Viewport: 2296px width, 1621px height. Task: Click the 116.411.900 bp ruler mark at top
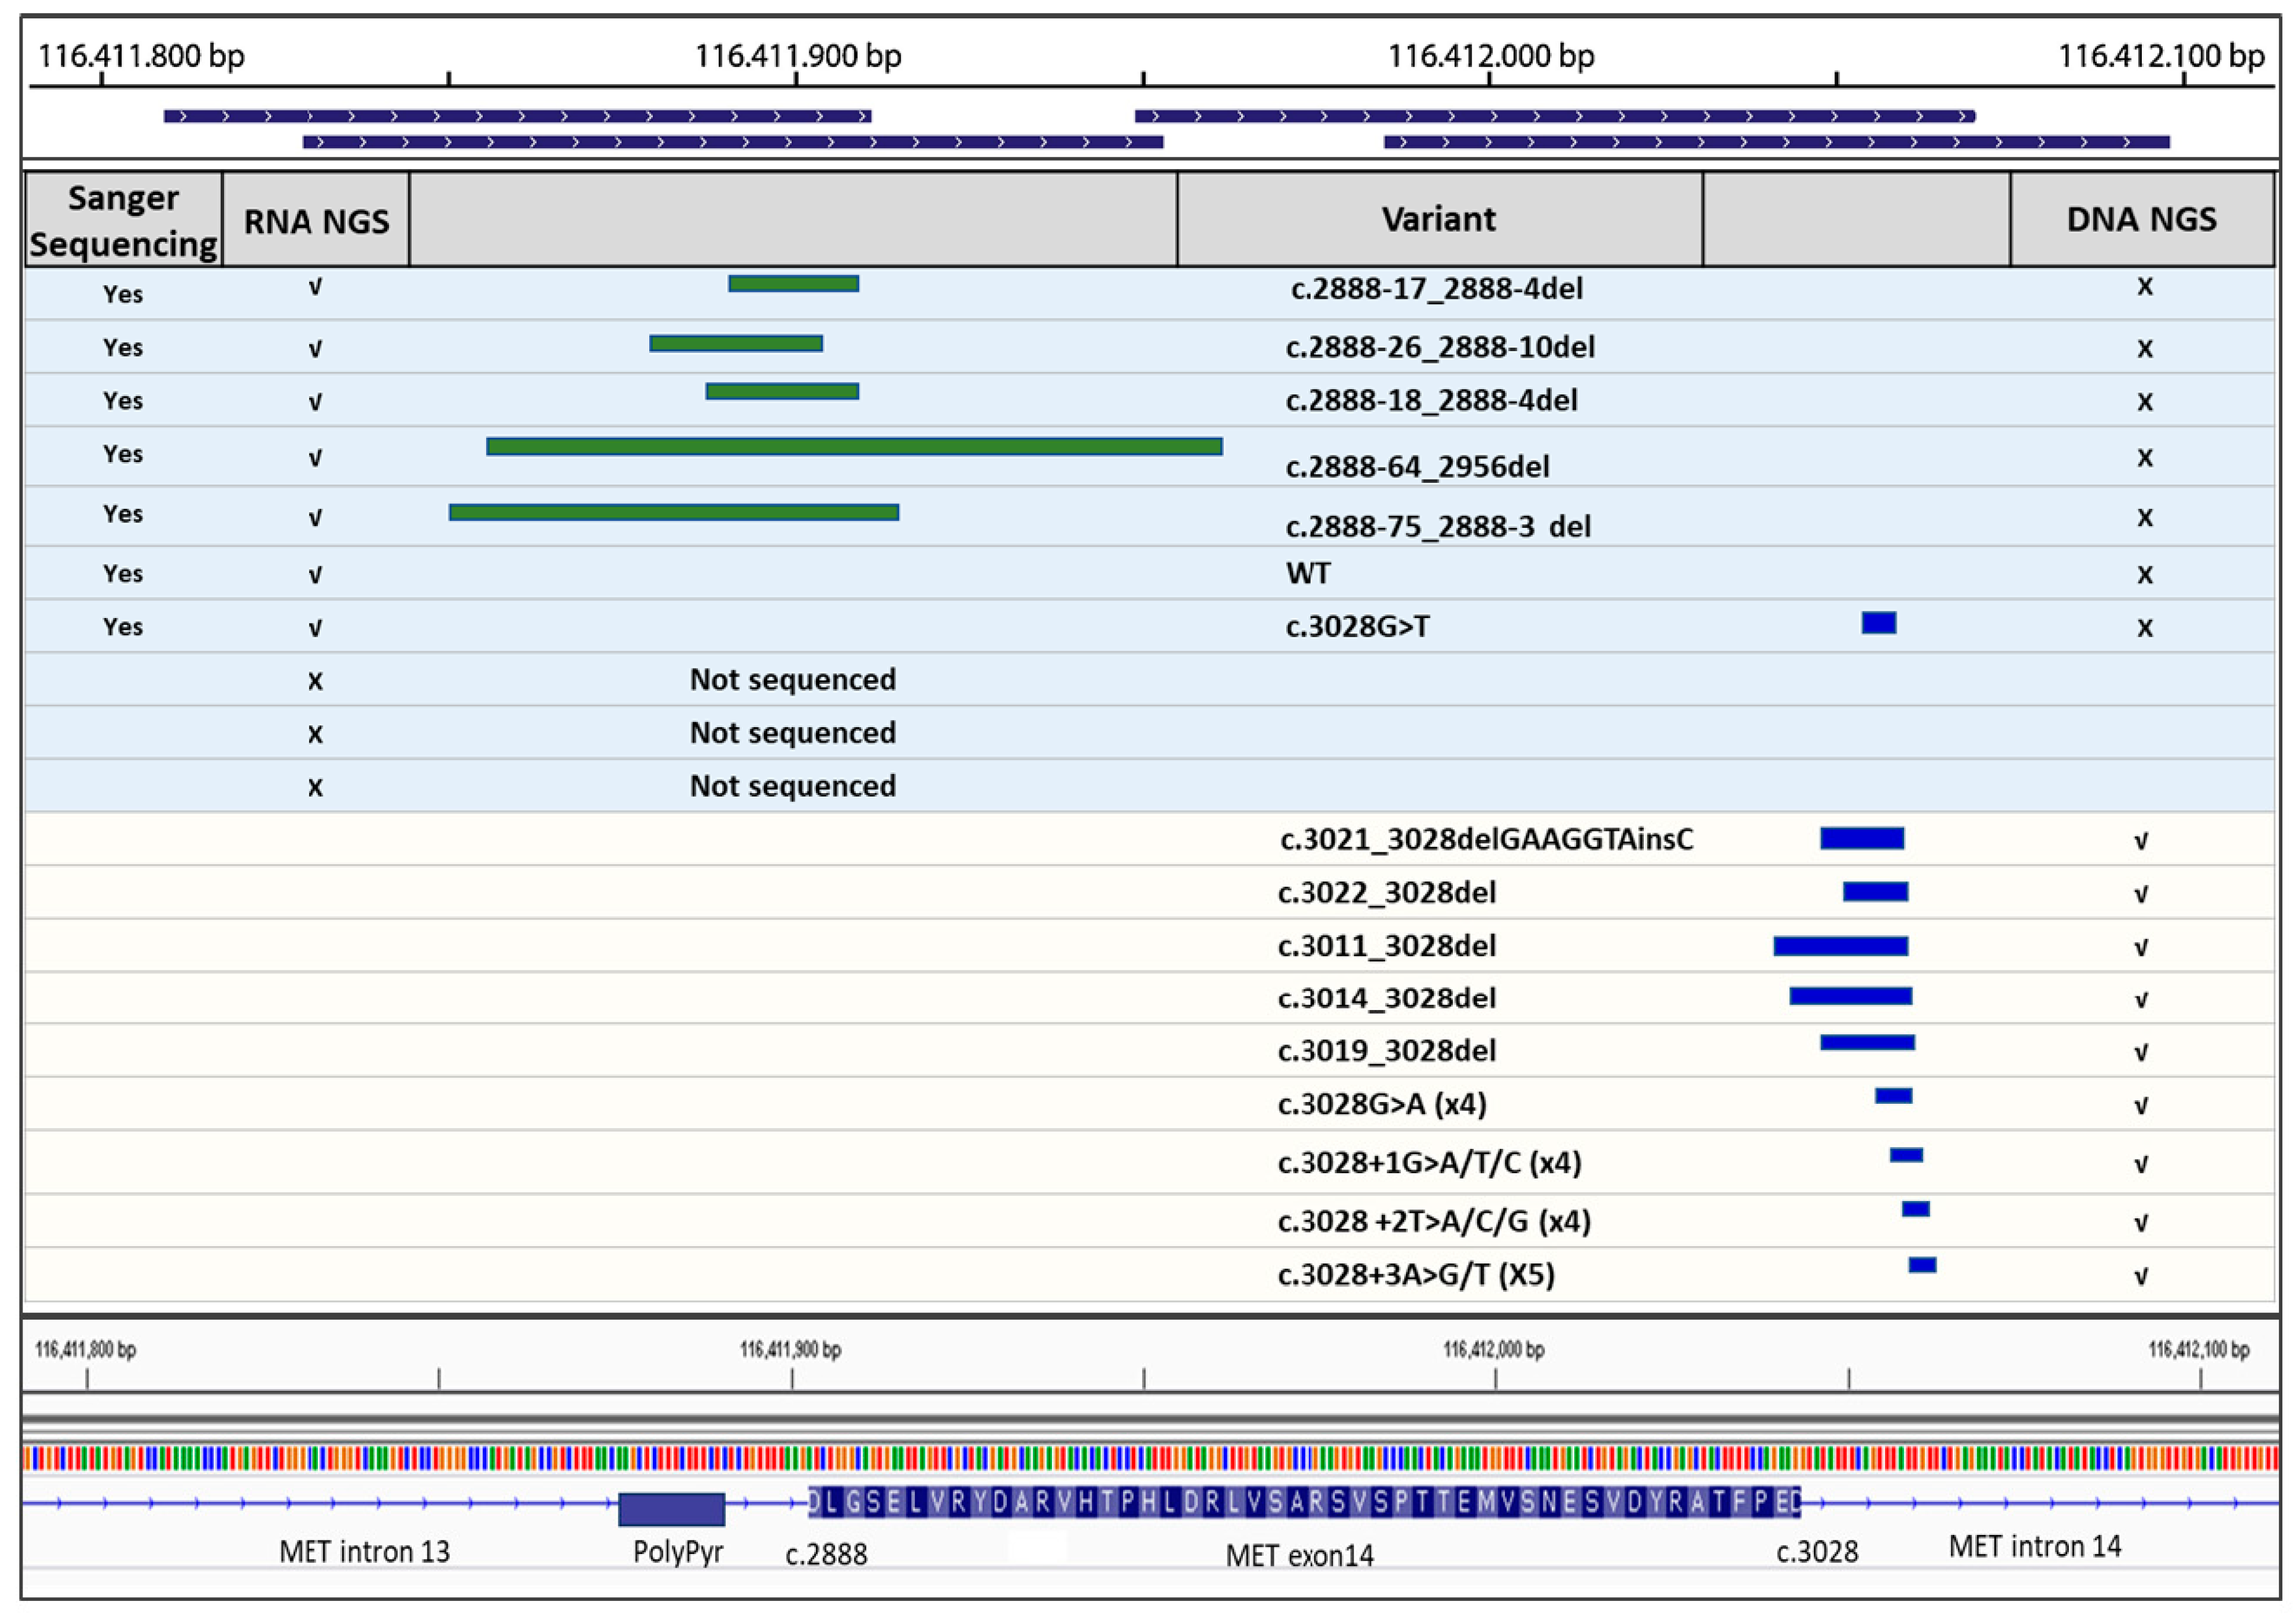click(797, 57)
